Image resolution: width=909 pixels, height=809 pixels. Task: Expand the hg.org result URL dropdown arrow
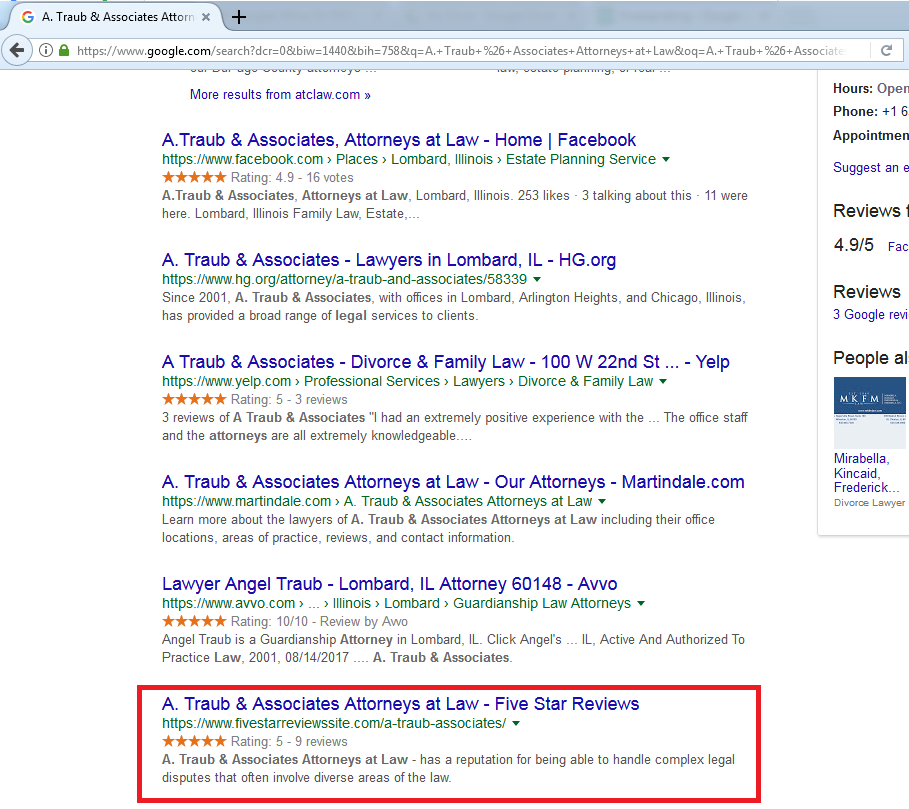(537, 279)
